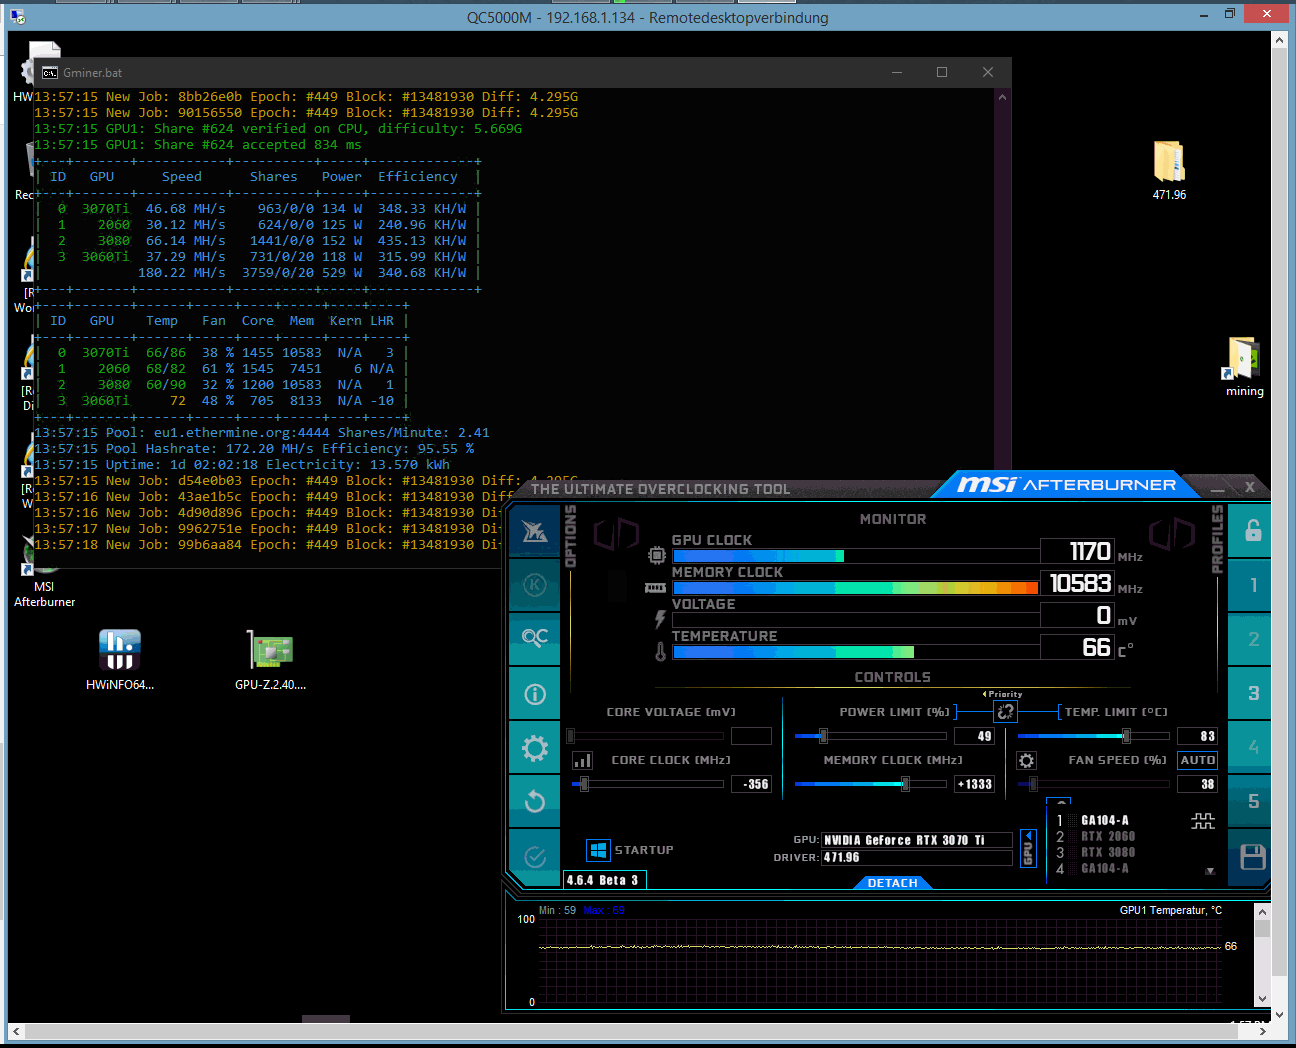Click the Temp Limit slider handle
This screenshot has height=1048, width=1296.
click(1126, 736)
